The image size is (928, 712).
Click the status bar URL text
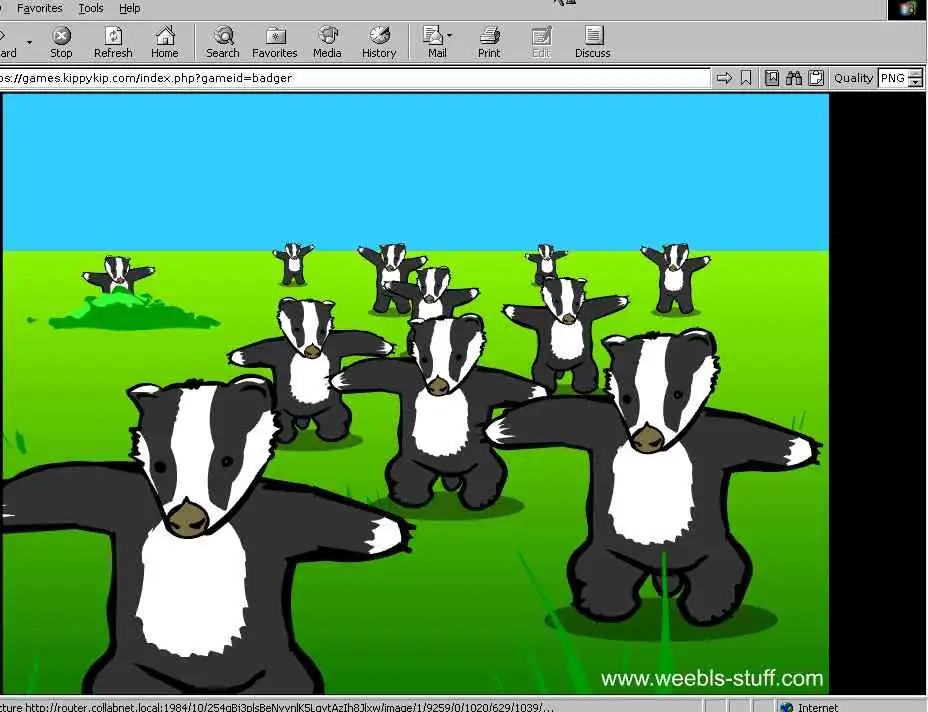(276, 707)
